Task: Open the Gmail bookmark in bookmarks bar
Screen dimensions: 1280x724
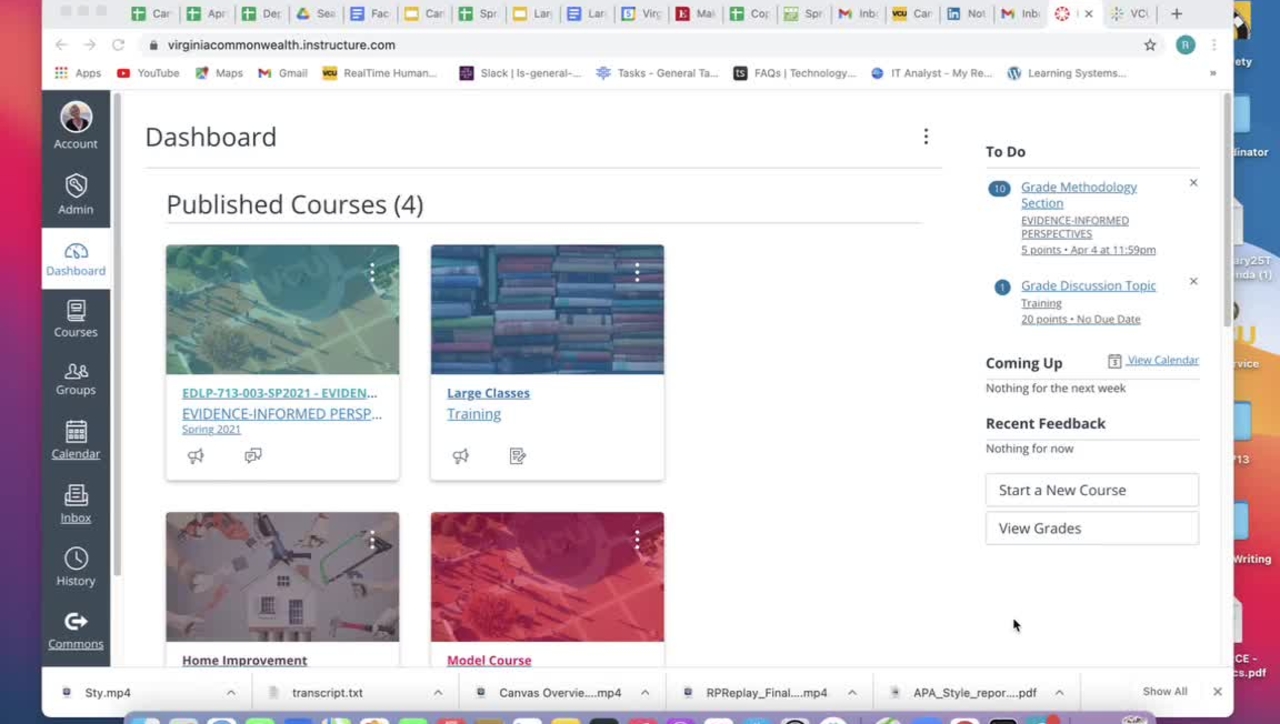Action: click(x=283, y=73)
